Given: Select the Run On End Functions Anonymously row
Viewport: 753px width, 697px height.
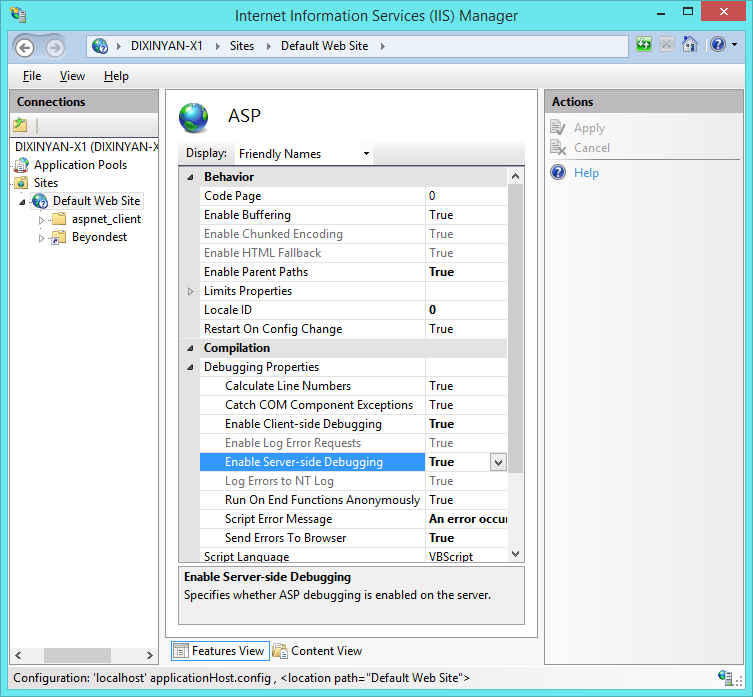Looking at the screenshot, I should point(353,500).
